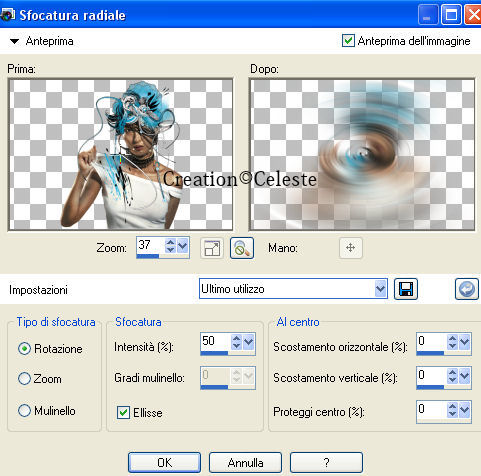Open Proteggi centro slider dropdown arrow
Image resolution: width=481 pixels, height=476 pixels.
click(x=464, y=410)
